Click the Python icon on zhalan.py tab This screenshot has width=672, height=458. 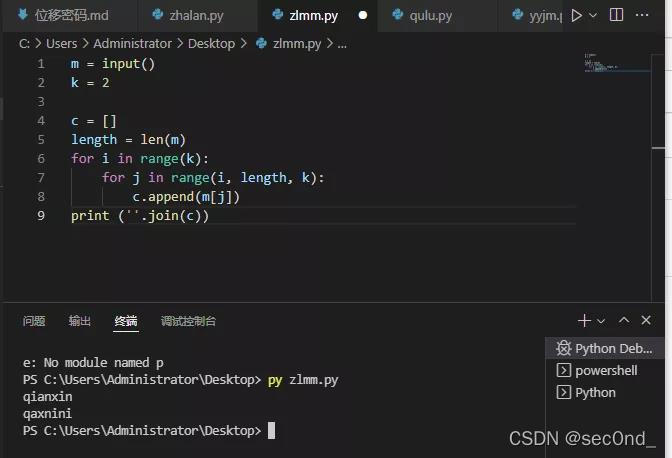tap(158, 15)
